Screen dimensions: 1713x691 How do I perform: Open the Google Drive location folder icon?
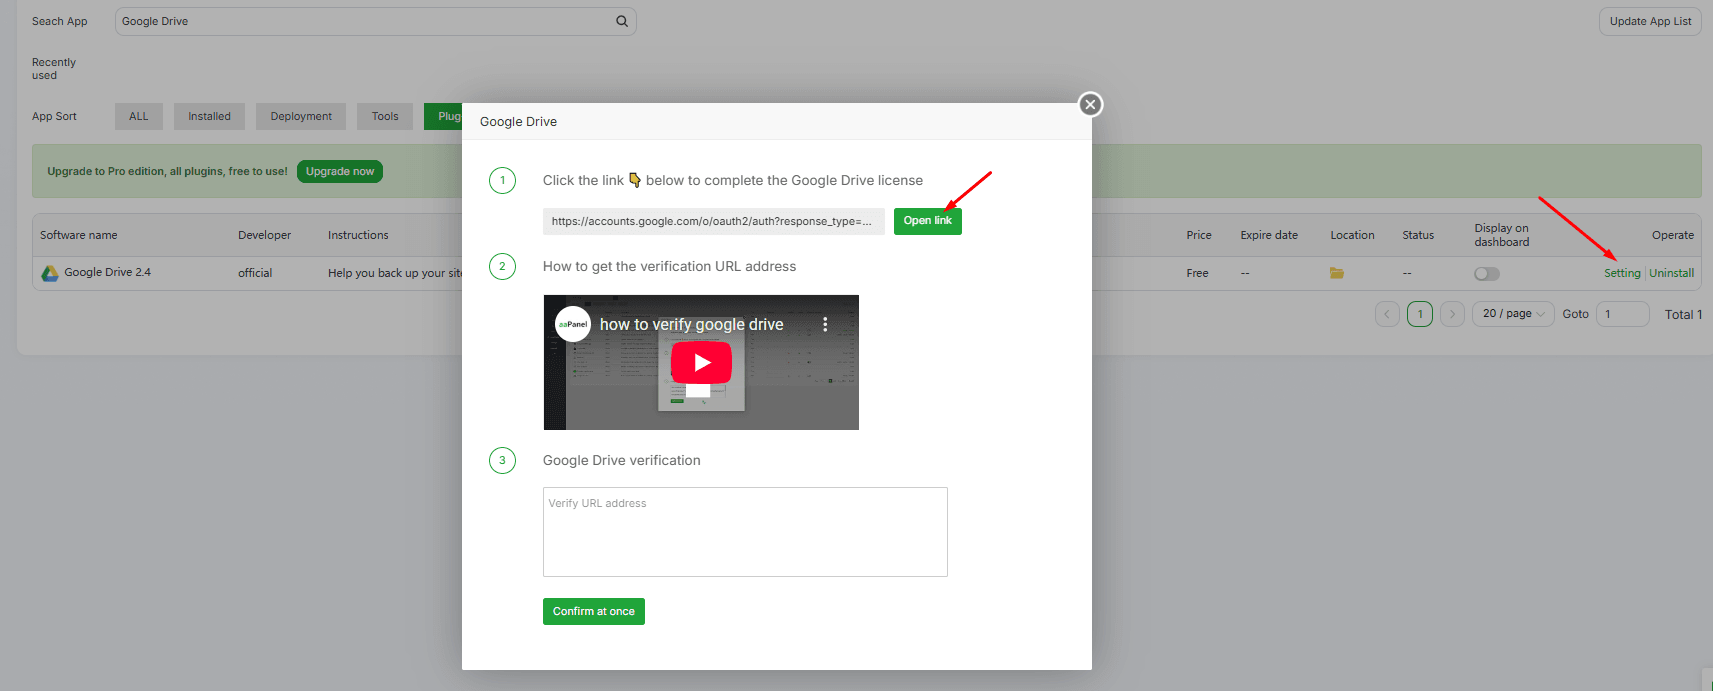click(x=1337, y=273)
